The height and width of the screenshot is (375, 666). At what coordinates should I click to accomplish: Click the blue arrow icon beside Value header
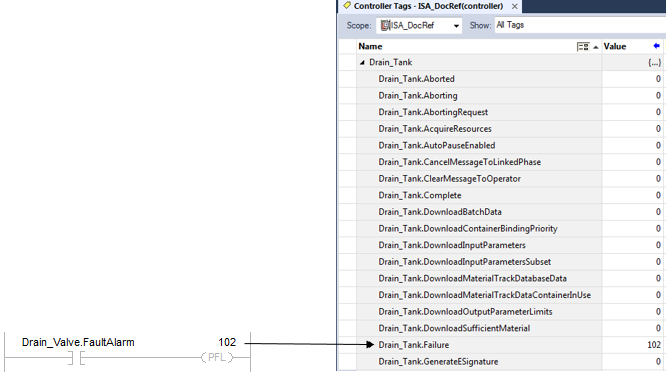657,46
